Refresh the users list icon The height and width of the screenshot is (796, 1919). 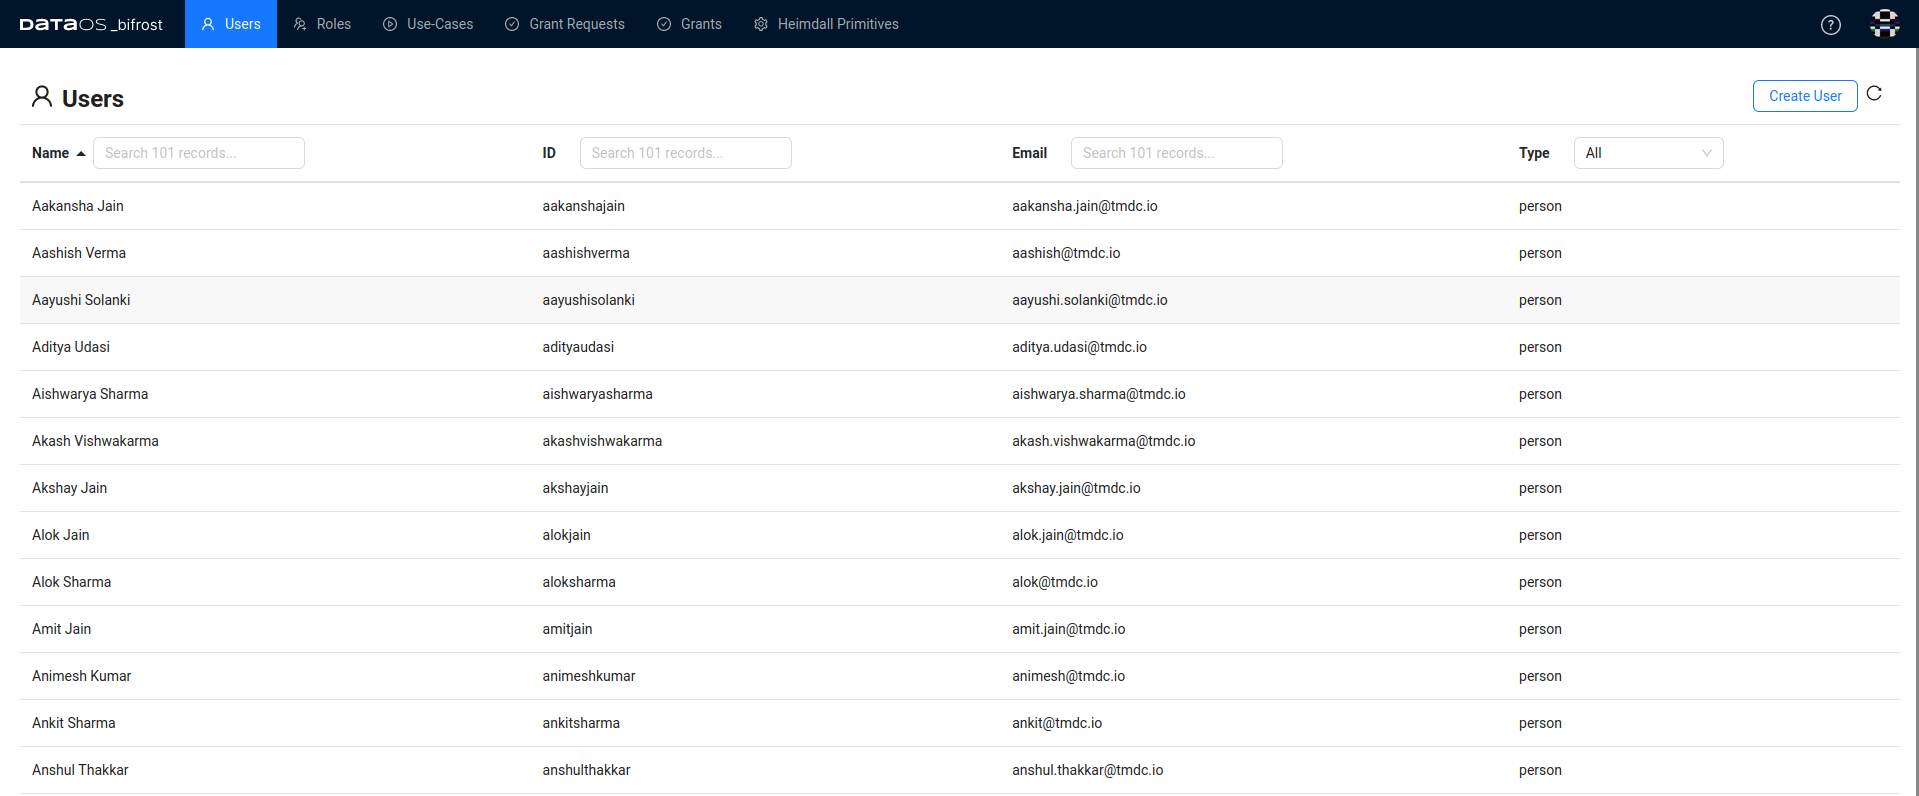point(1874,93)
